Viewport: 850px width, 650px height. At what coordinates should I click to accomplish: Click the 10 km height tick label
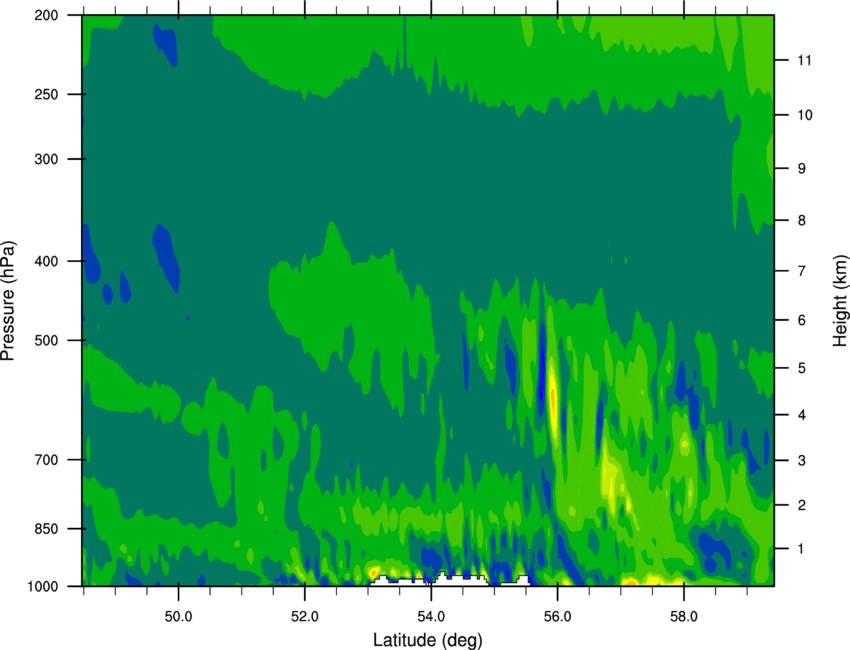point(805,115)
